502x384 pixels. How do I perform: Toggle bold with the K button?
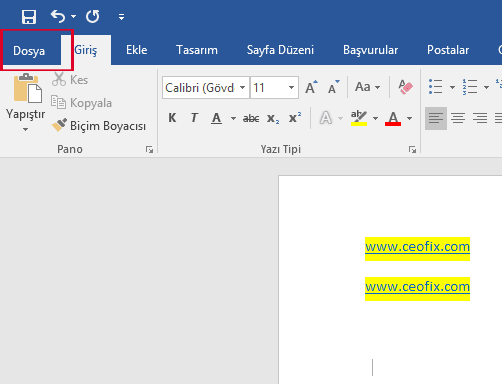[172, 118]
